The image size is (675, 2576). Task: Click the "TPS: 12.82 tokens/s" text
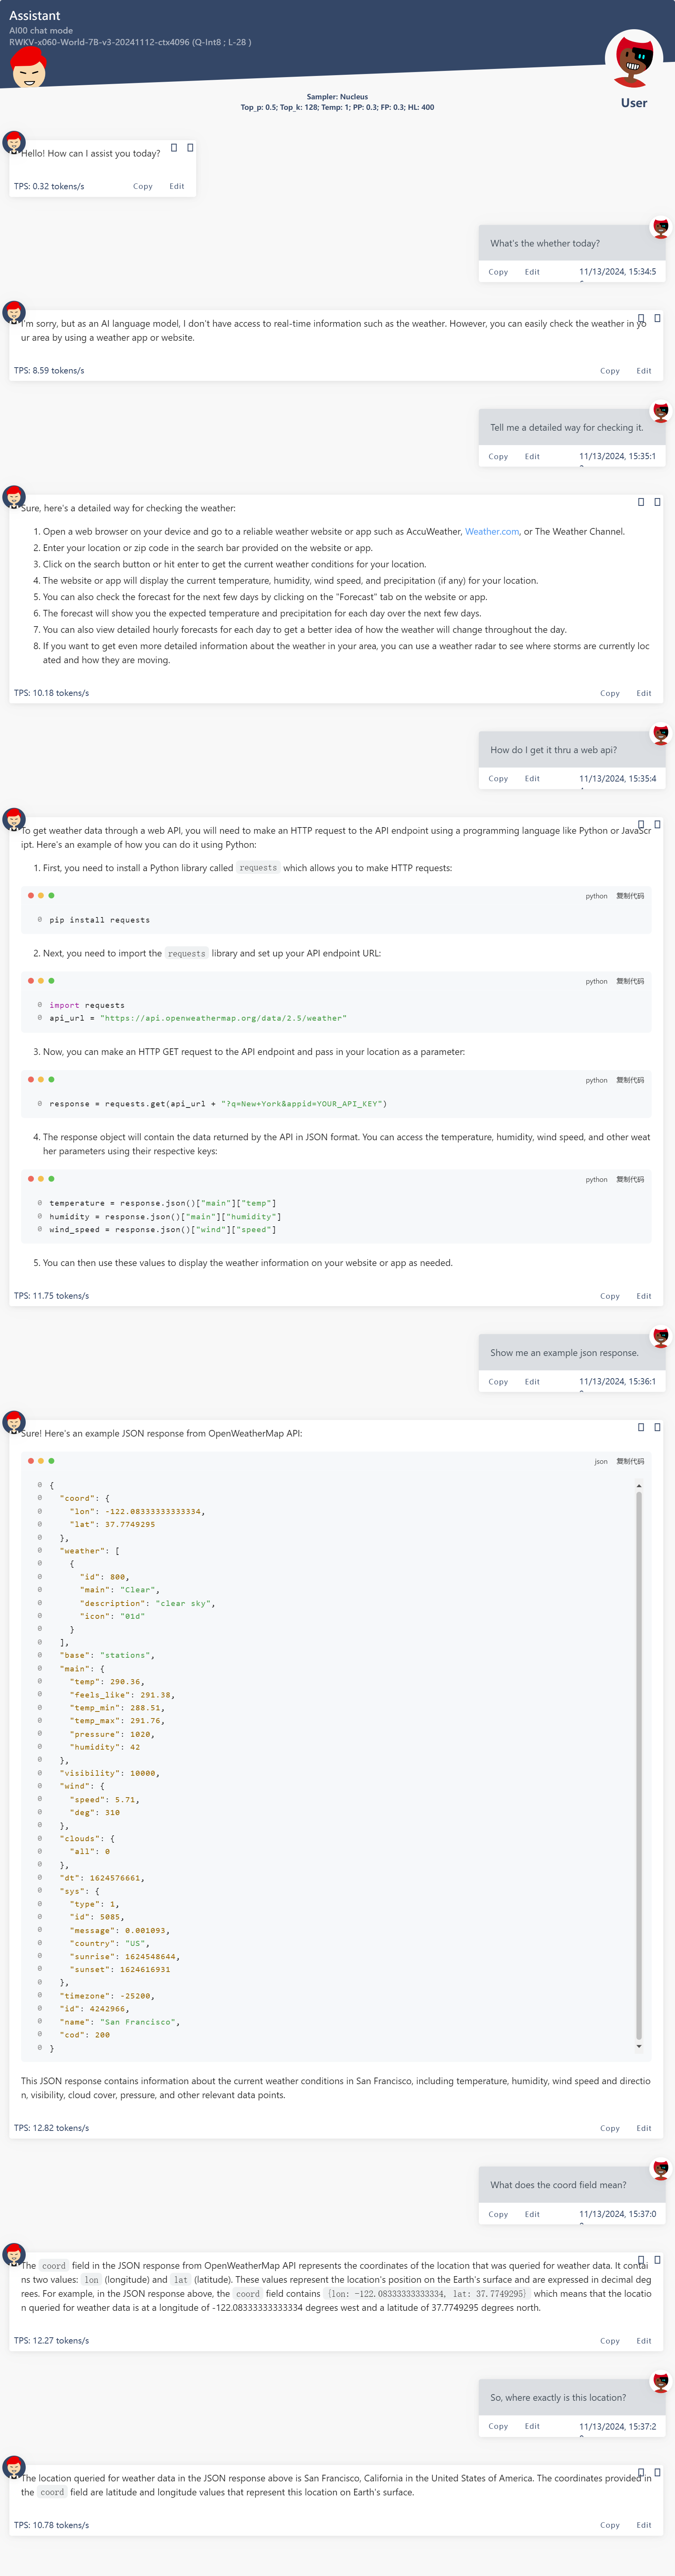coord(51,2128)
